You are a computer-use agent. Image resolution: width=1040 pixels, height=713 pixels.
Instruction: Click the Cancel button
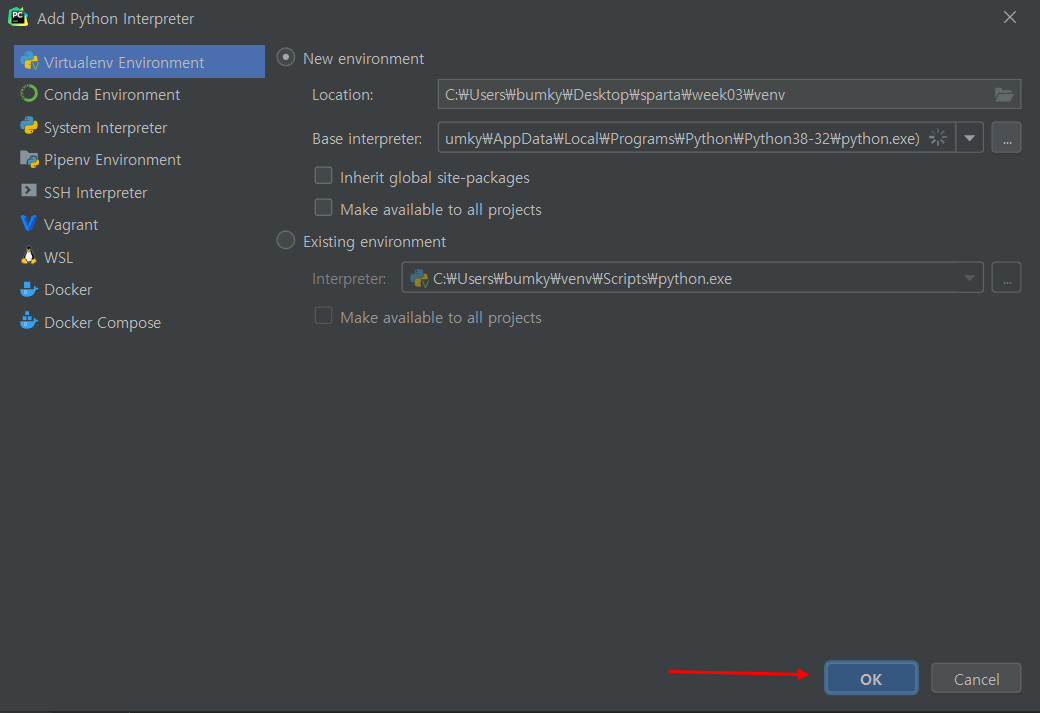pos(976,679)
